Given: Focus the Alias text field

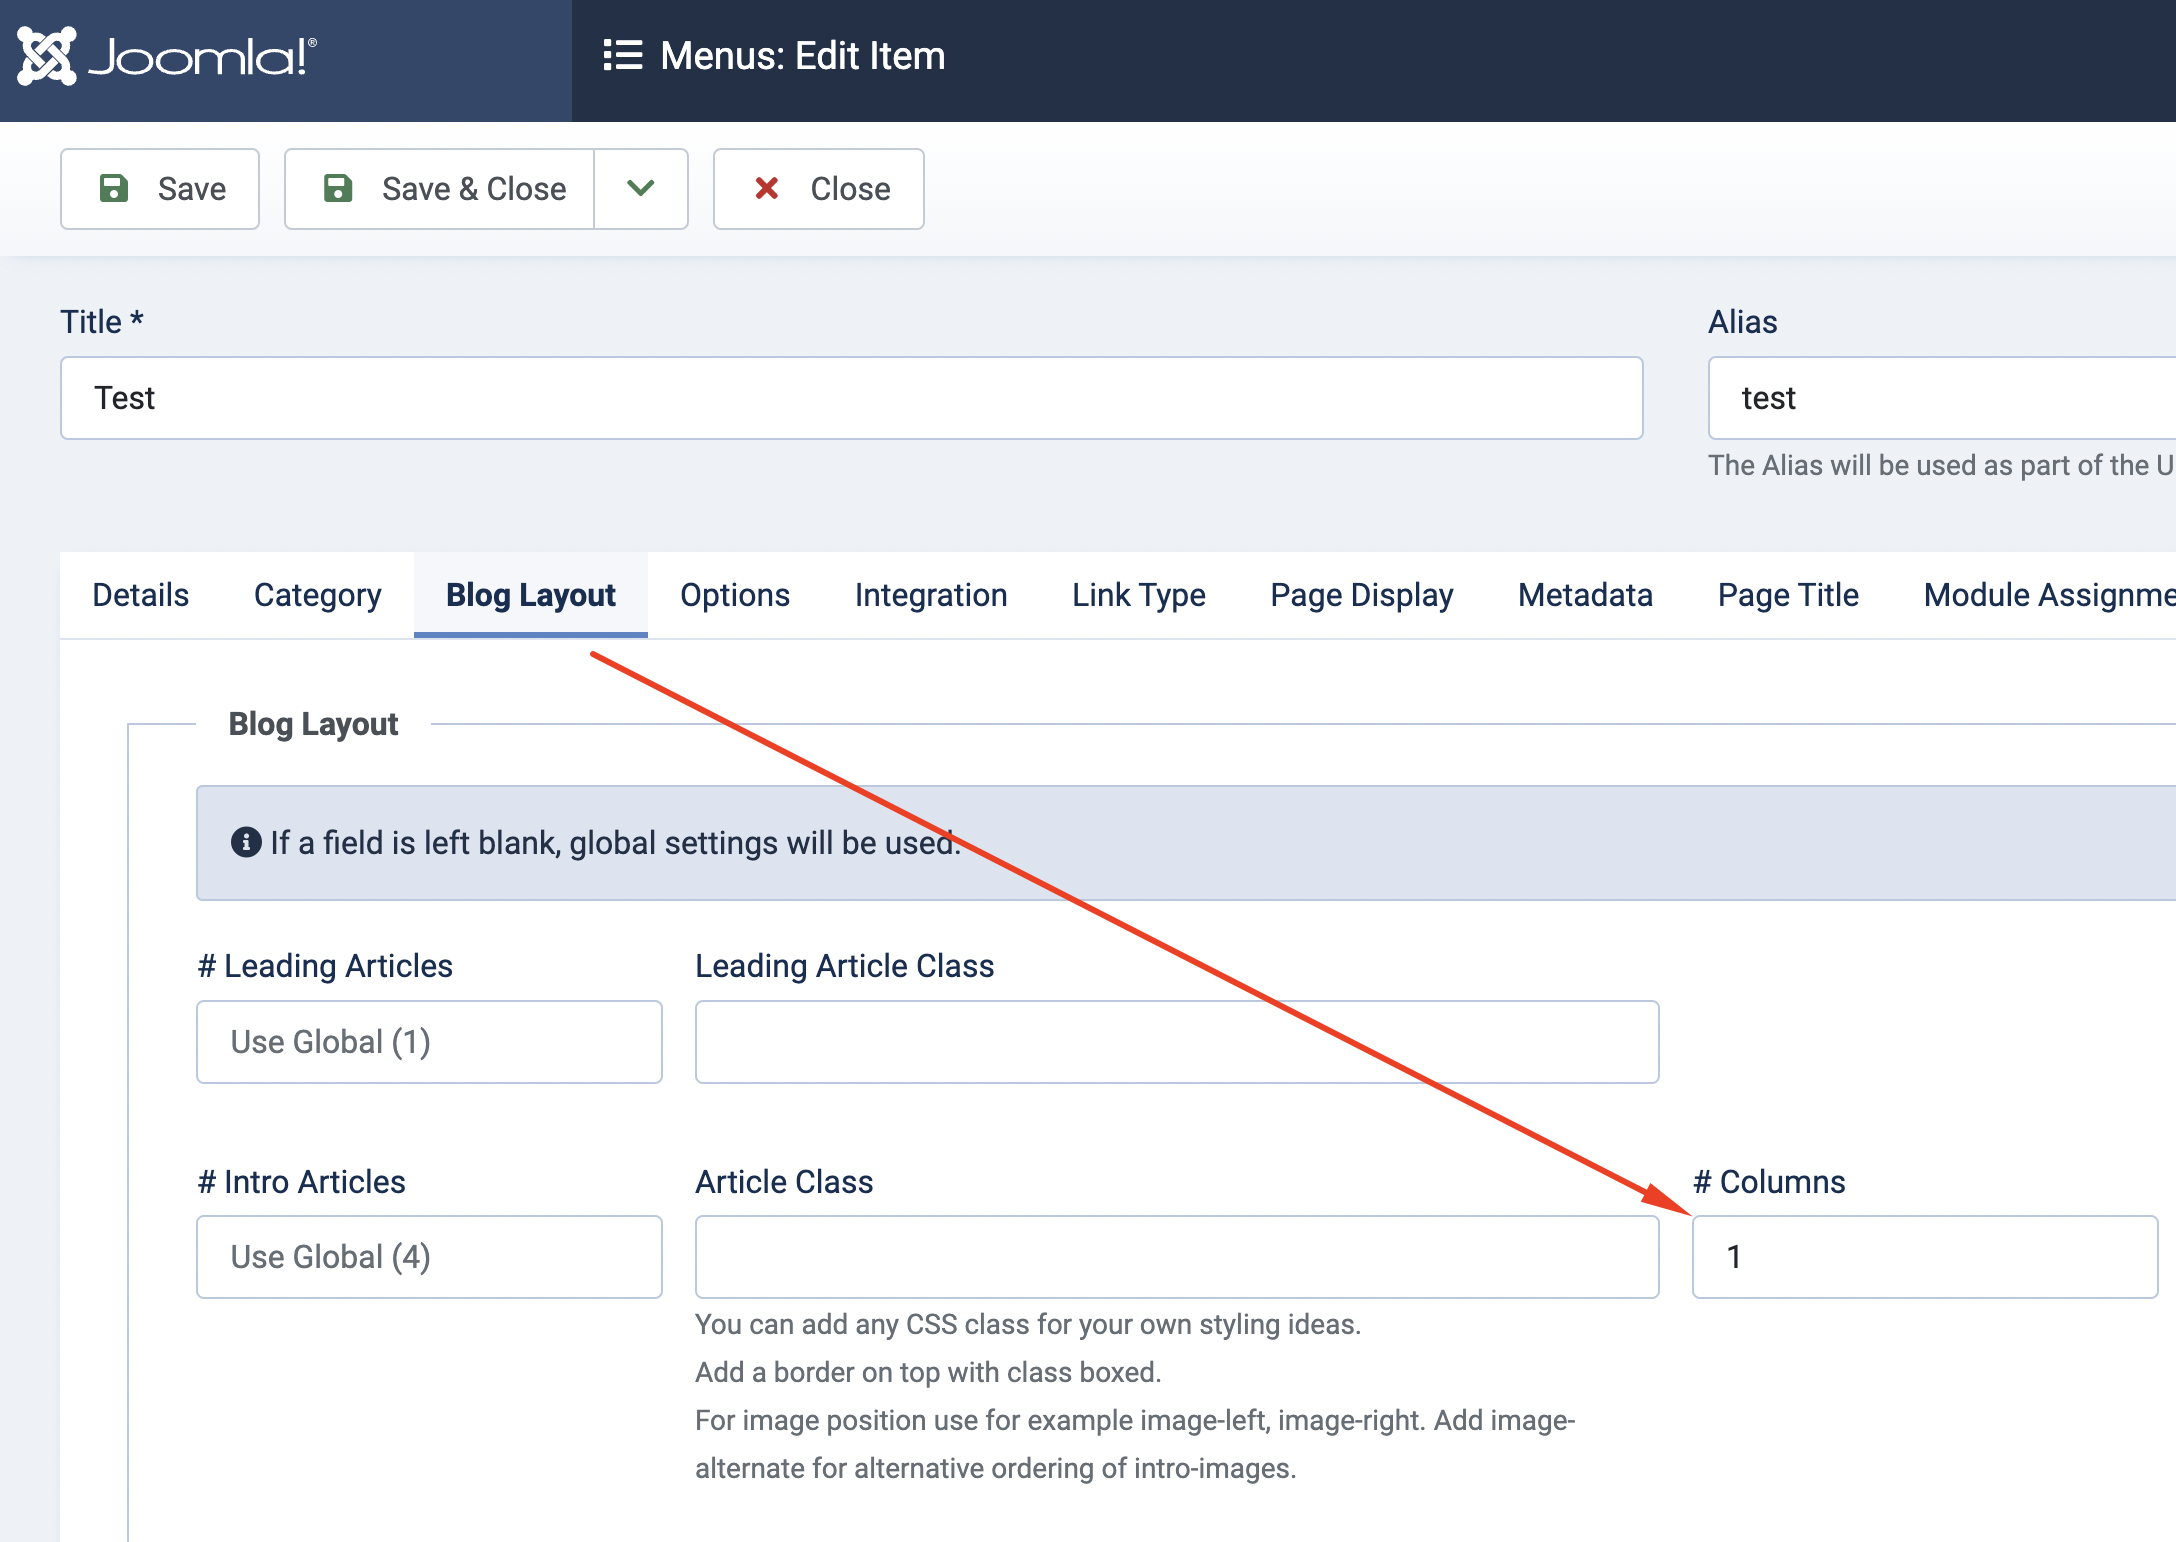Looking at the screenshot, I should [x=1940, y=398].
